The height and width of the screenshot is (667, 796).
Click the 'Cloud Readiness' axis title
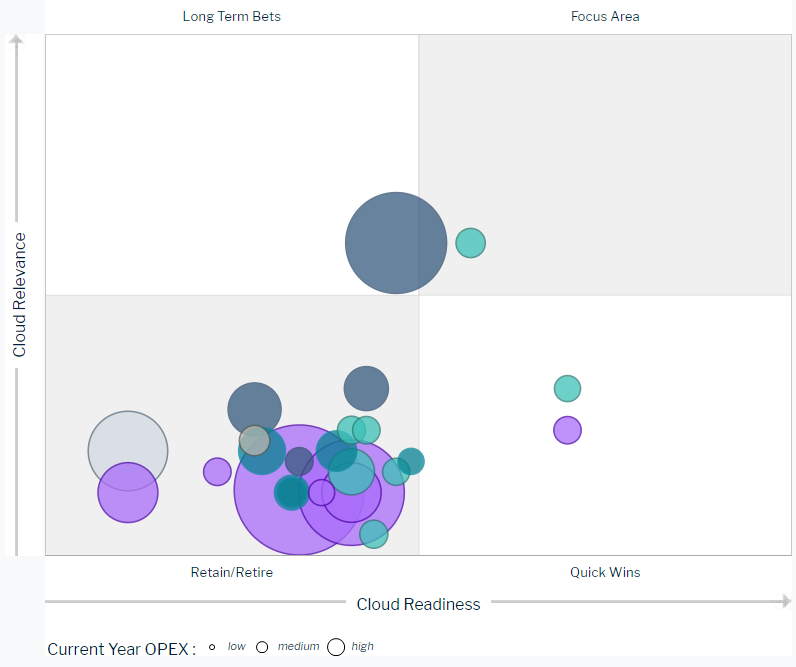[x=418, y=604]
